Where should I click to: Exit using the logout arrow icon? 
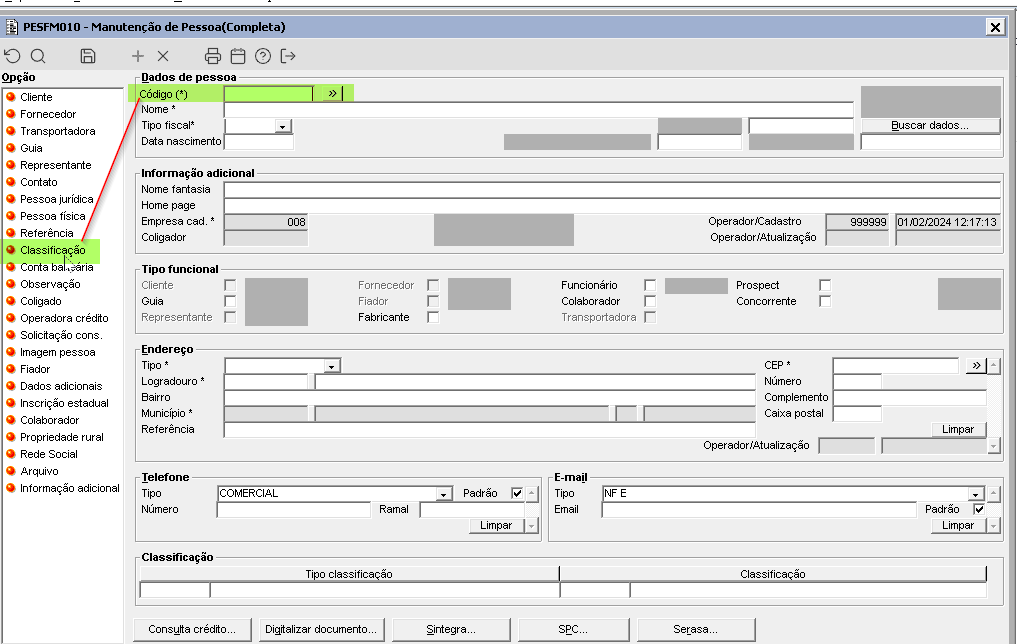point(288,56)
